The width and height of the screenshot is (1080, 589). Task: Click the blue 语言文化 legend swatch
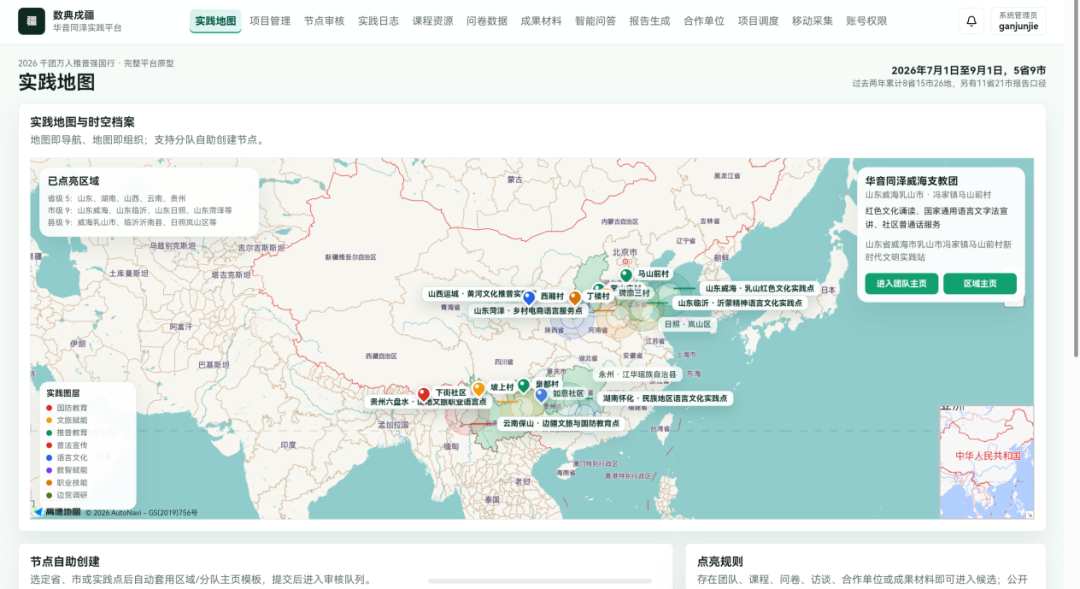pyautogui.click(x=49, y=457)
